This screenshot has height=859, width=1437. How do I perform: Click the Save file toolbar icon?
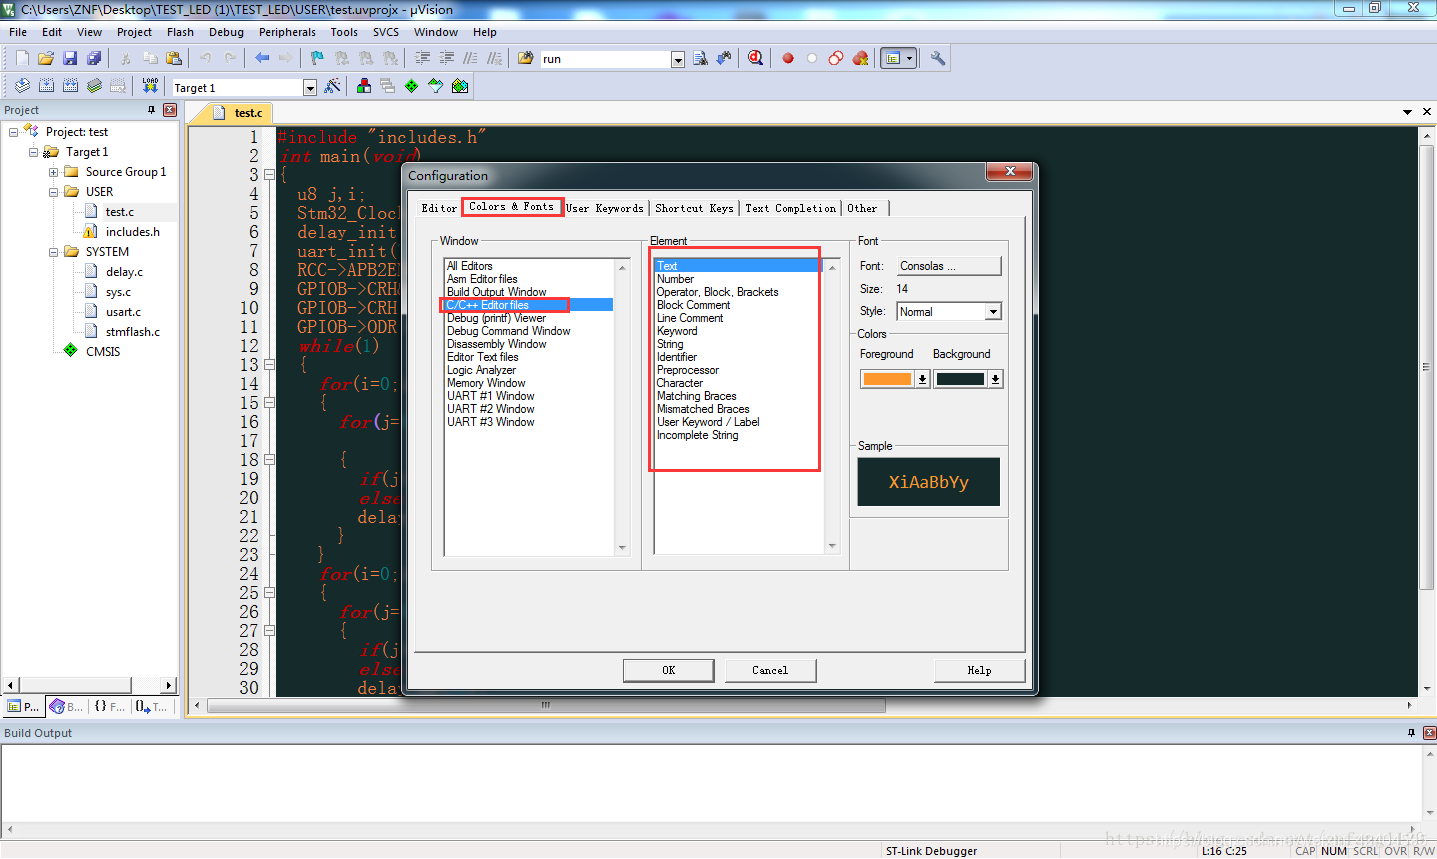point(70,59)
